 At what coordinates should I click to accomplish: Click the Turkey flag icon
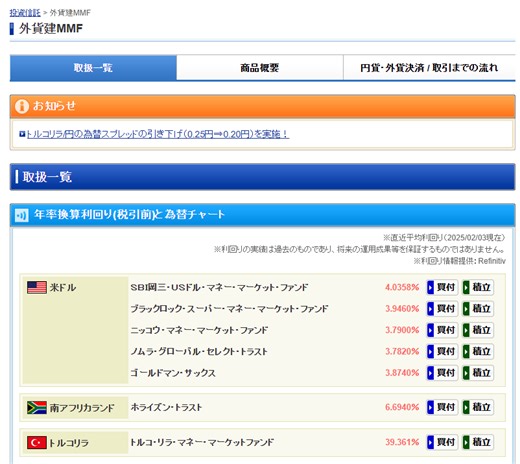pyautogui.click(x=37, y=443)
